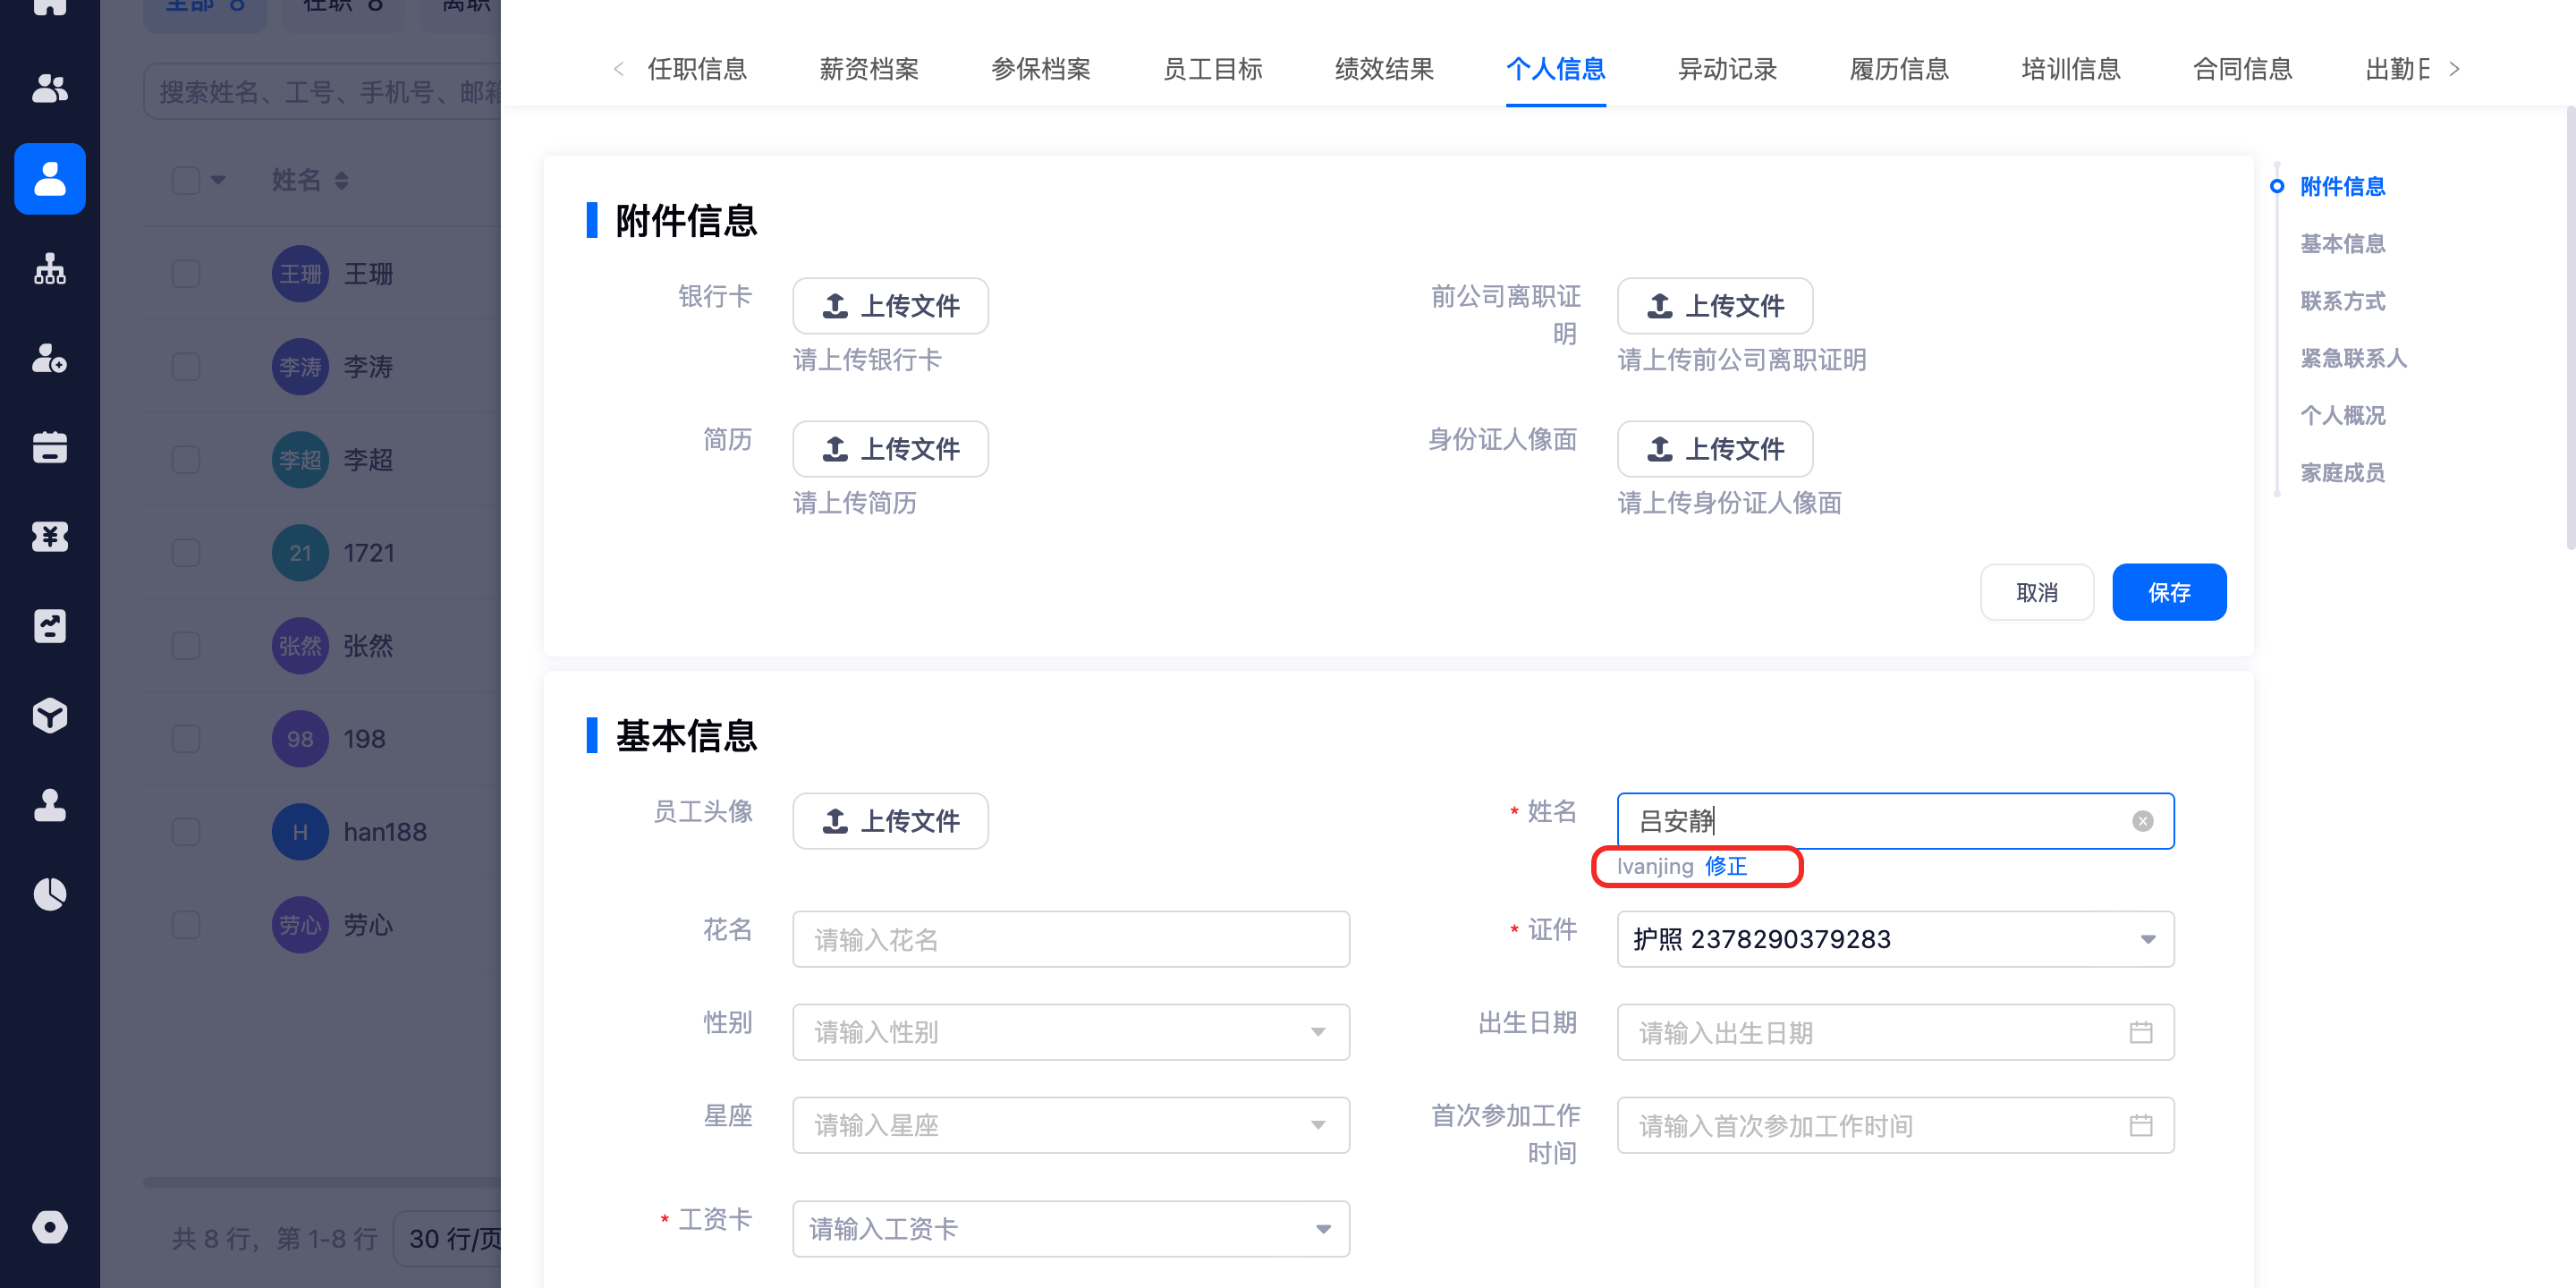Tick the checkbox next to 王珊
Screen dimensions: 2576x1288
[186, 274]
